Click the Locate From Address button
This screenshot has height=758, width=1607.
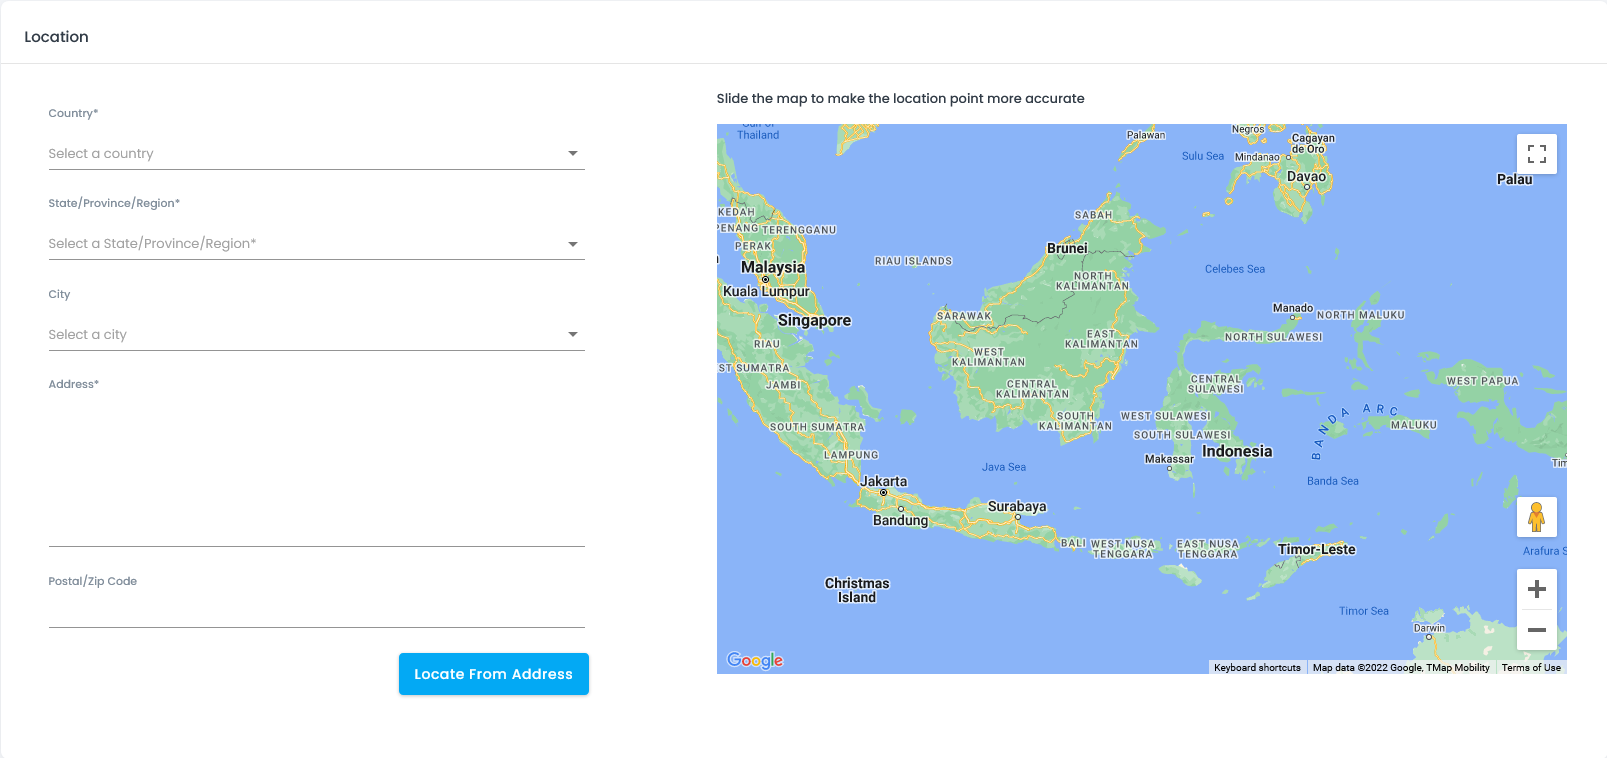493,674
